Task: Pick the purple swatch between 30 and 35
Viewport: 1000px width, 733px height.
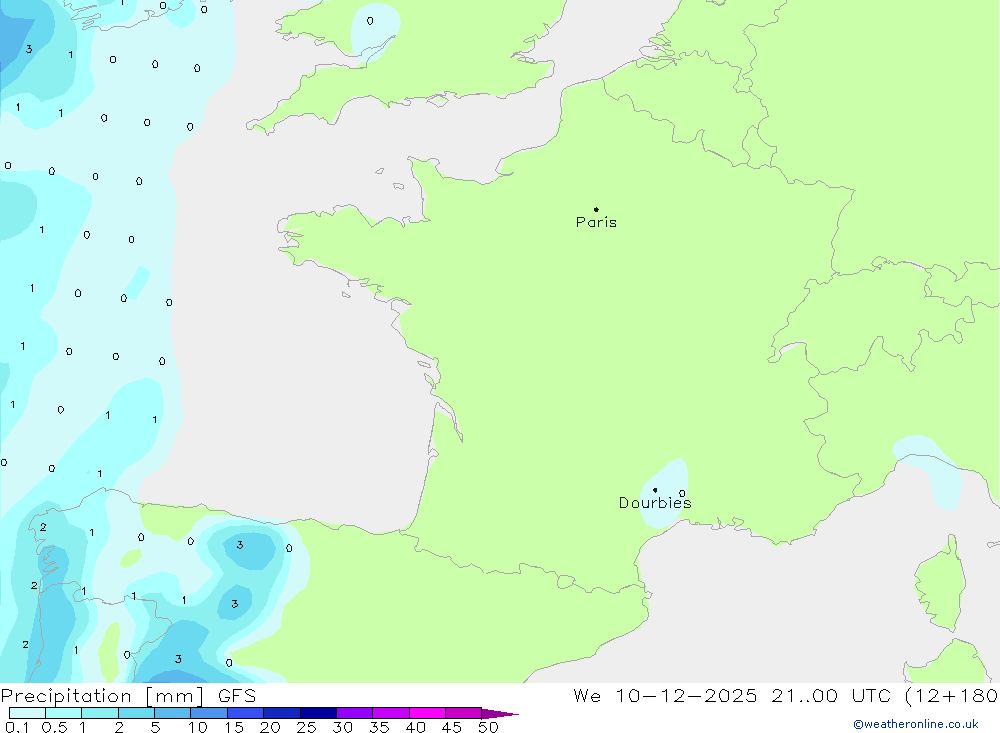Action: pos(355,713)
